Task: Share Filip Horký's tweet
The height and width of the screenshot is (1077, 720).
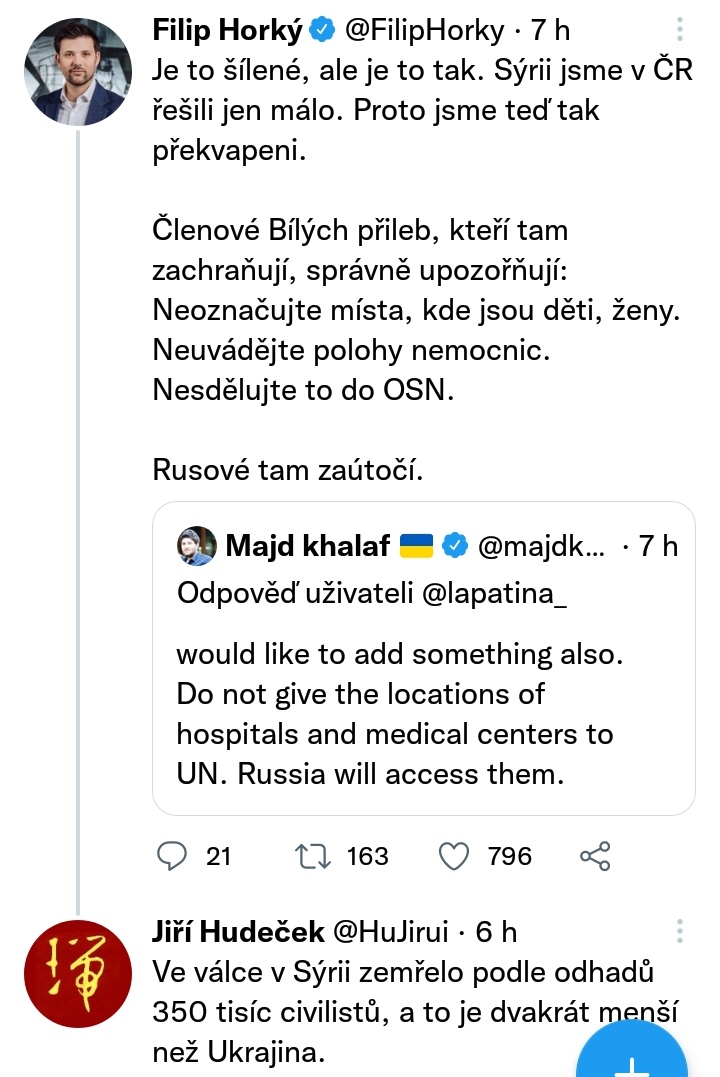Action: coord(595,856)
